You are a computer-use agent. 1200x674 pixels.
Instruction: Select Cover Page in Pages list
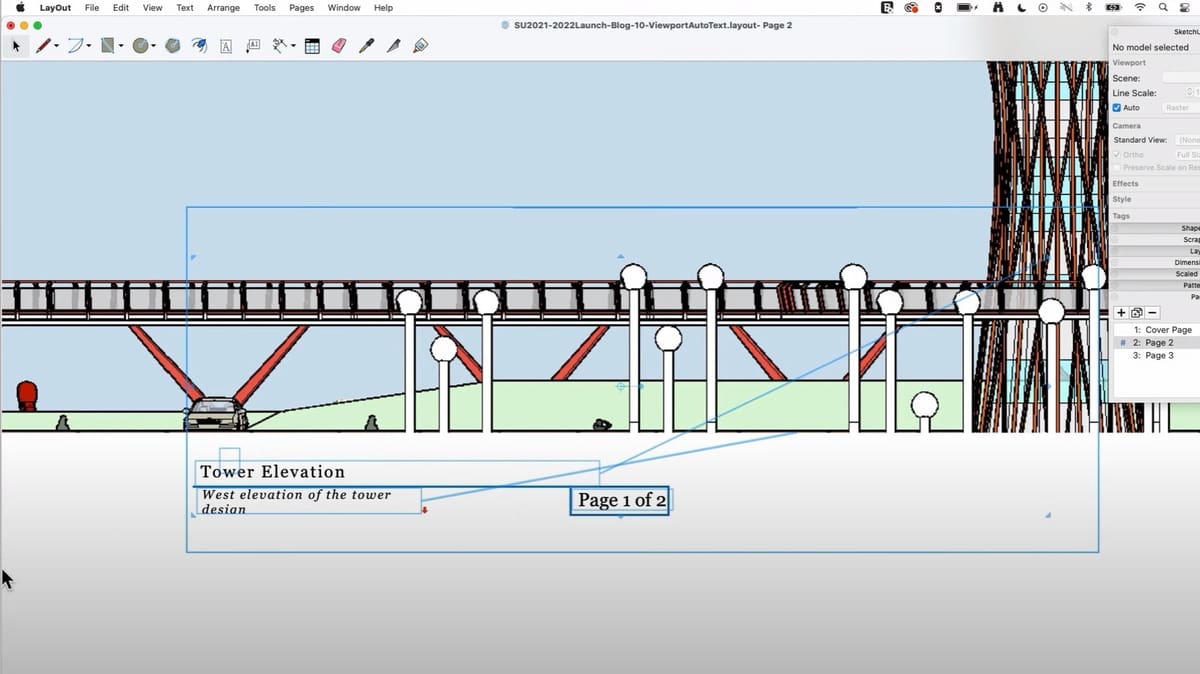coord(1158,330)
